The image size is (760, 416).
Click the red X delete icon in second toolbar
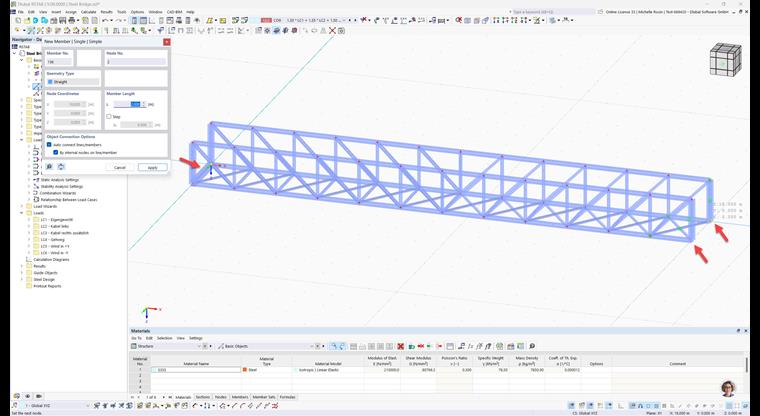point(332,31)
